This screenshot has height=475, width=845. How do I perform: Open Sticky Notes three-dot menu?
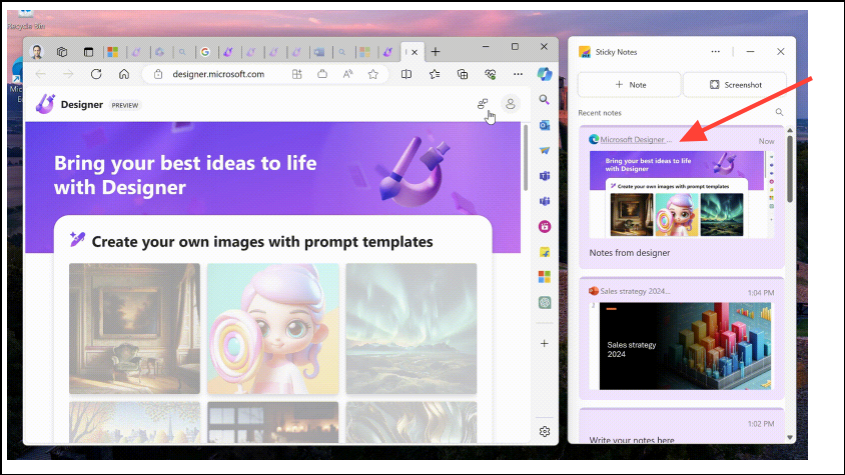715,52
